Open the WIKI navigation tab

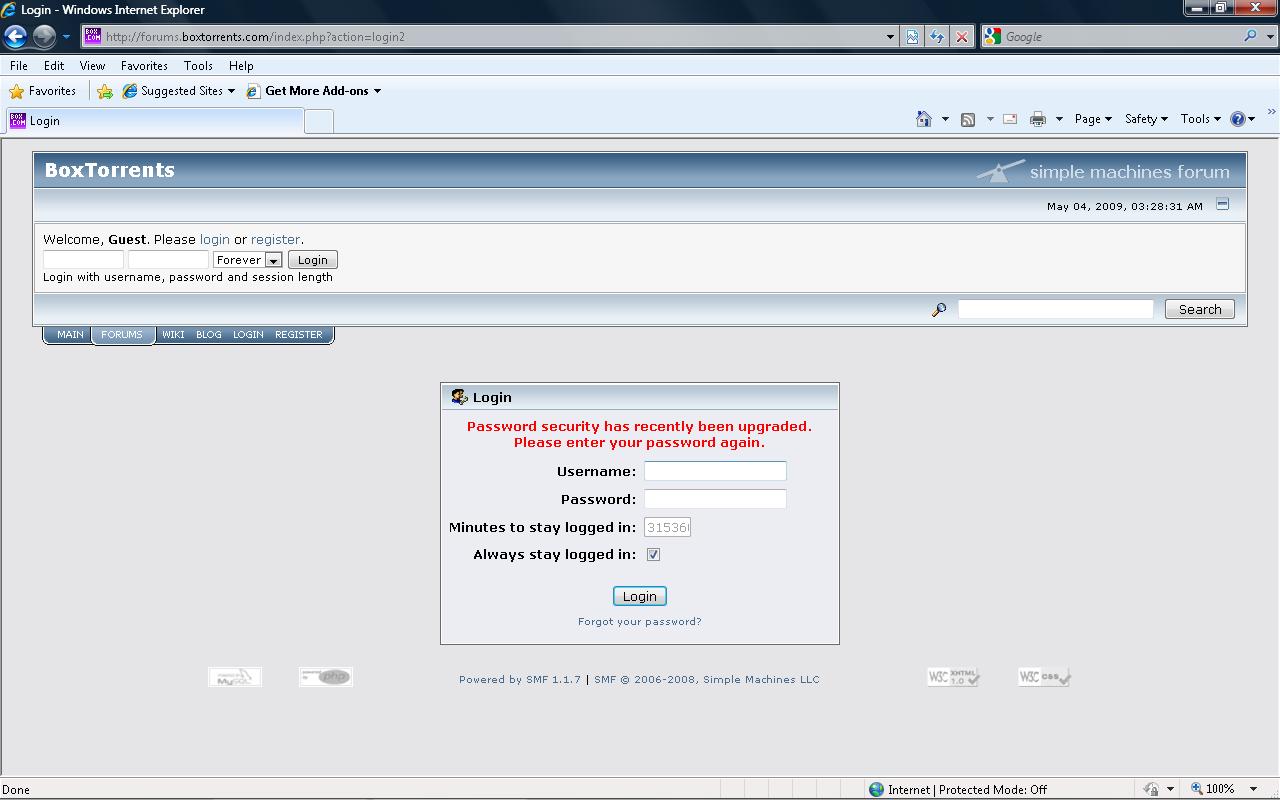[x=173, y=335]
